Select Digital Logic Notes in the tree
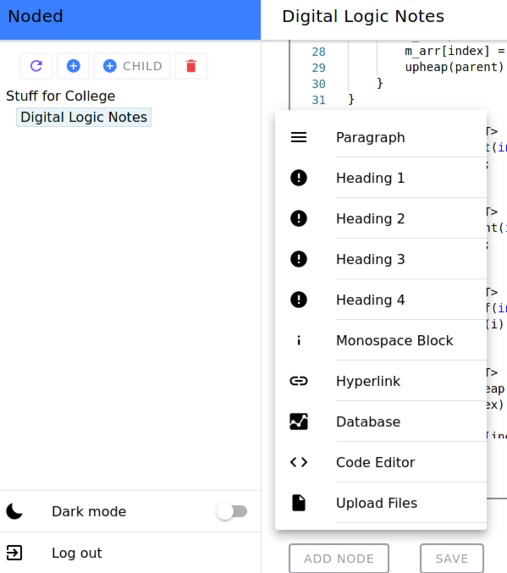Image resolution: width=507 pixels, height=573 pixels. click(84, 117)
